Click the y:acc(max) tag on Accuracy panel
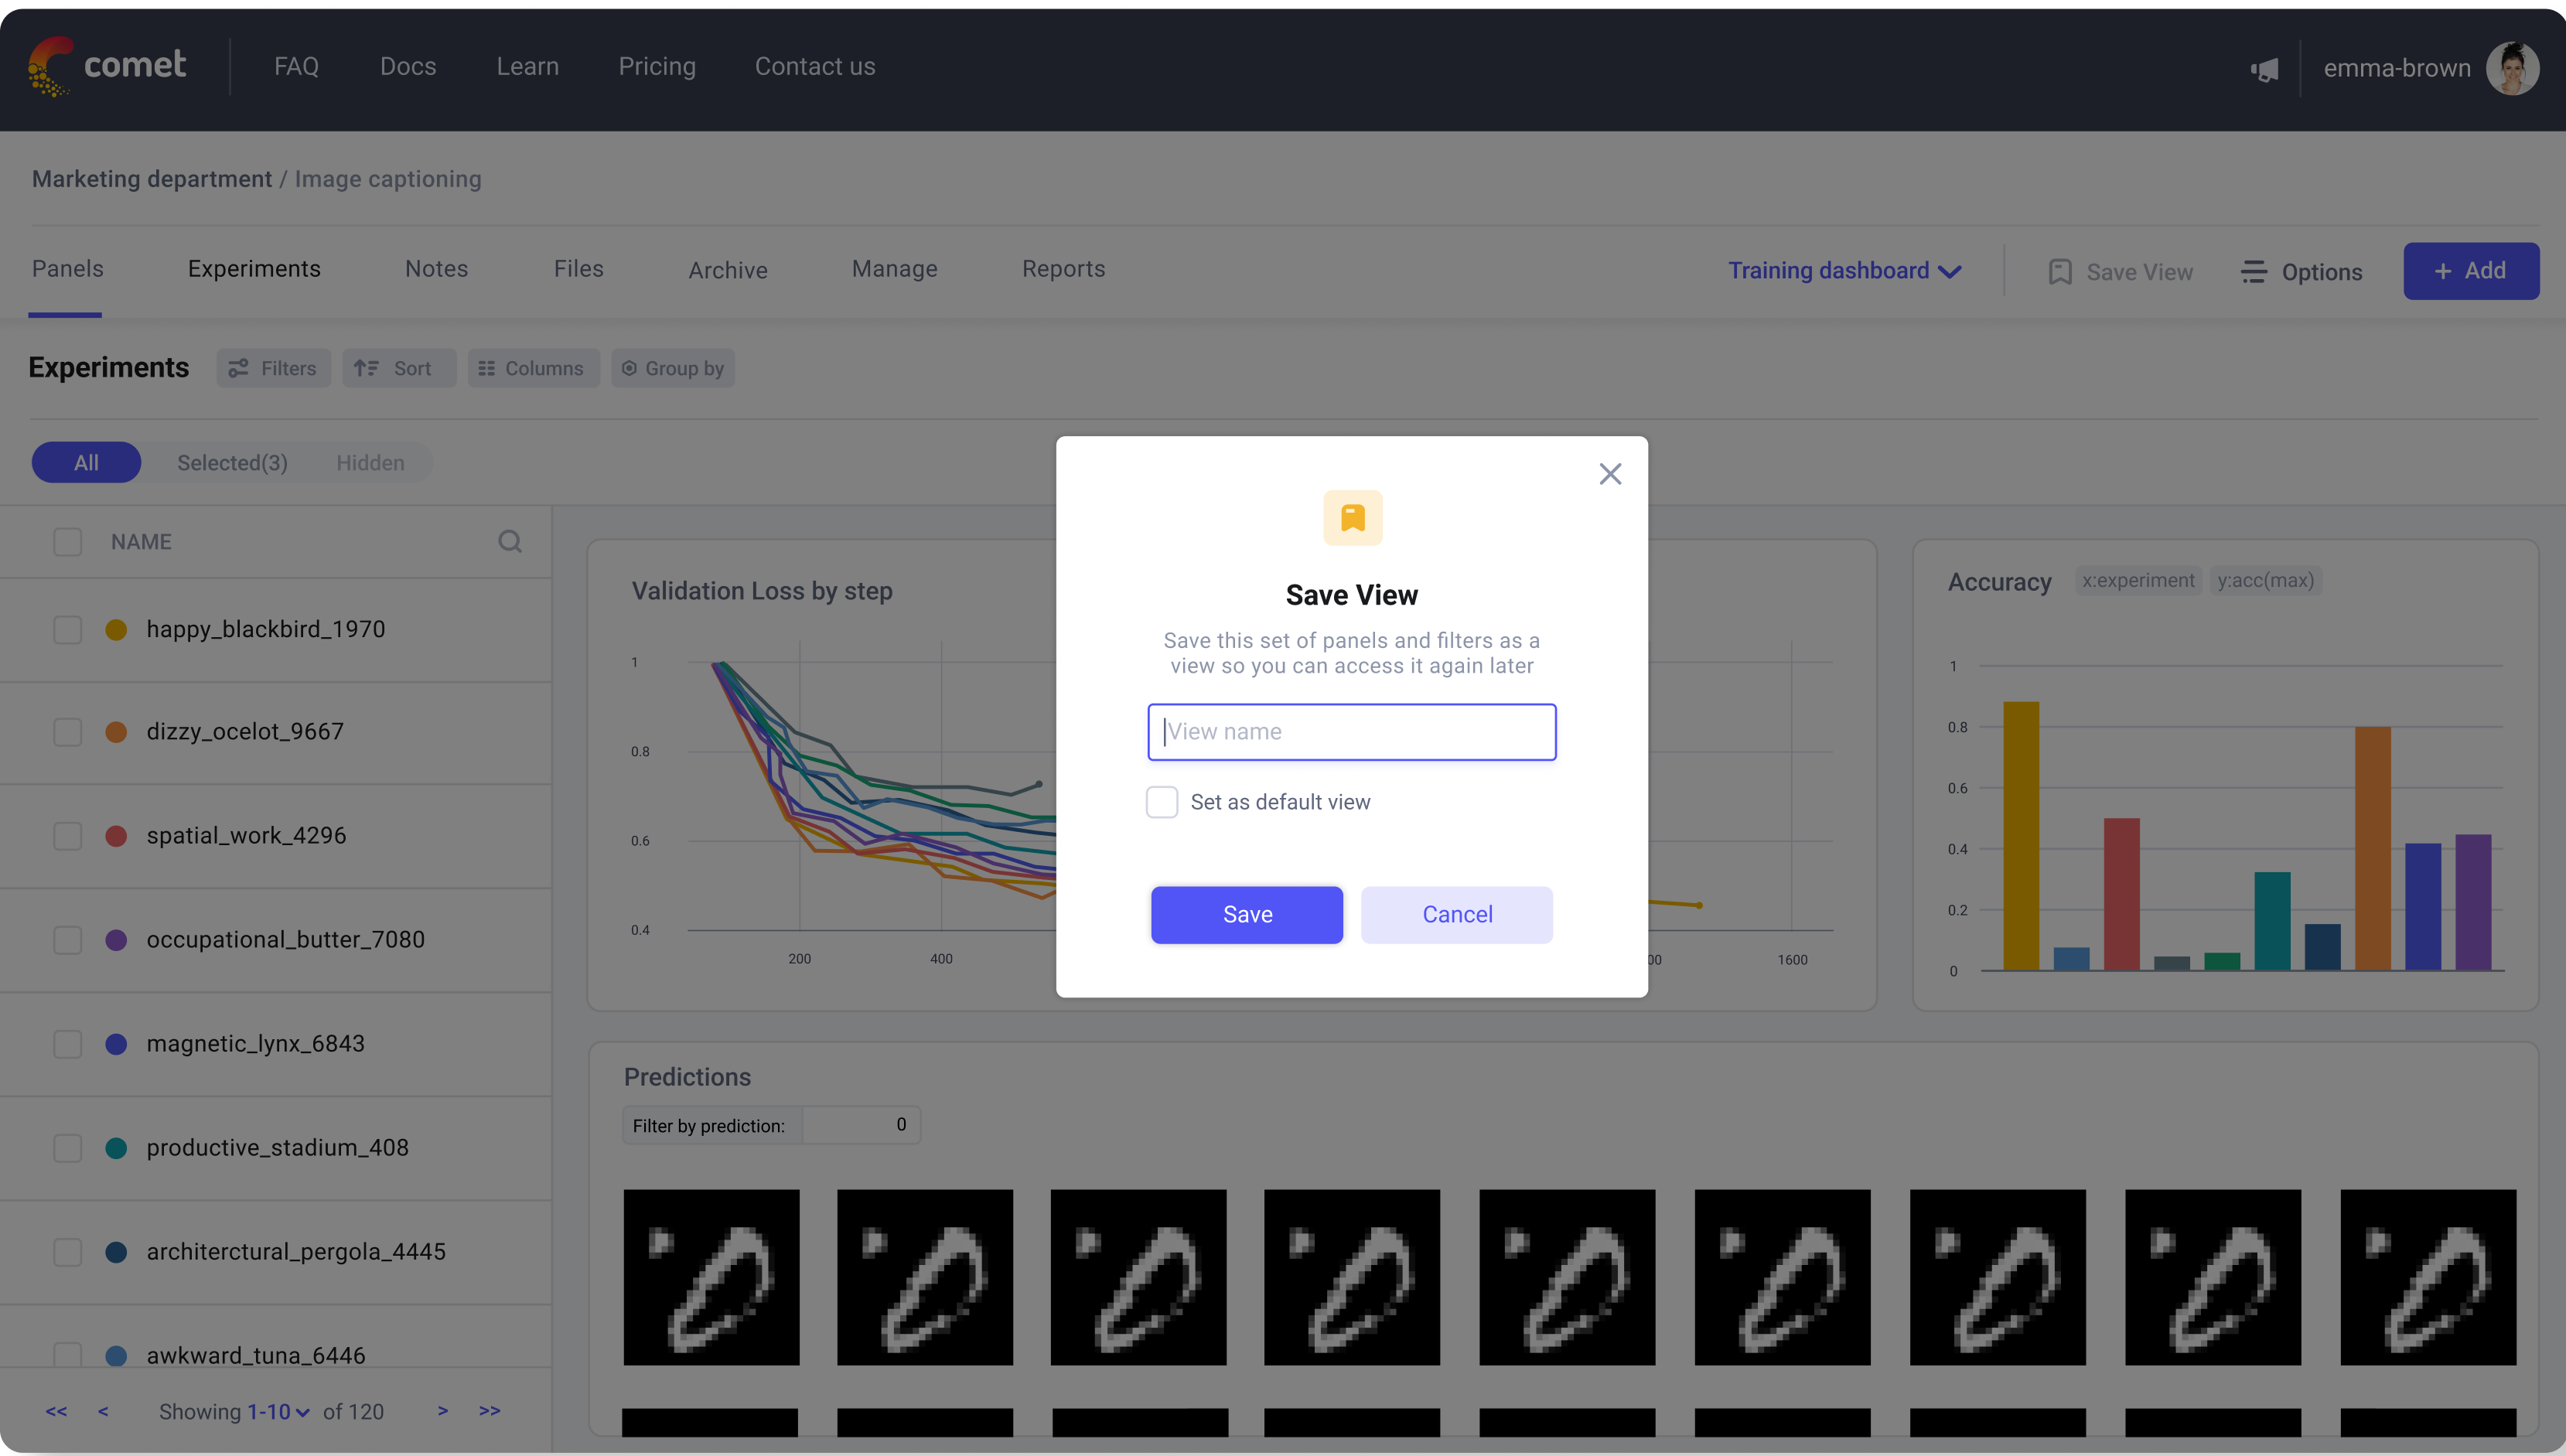The height and width of the screenshot is (1456, 2566). click(2265, 580)
